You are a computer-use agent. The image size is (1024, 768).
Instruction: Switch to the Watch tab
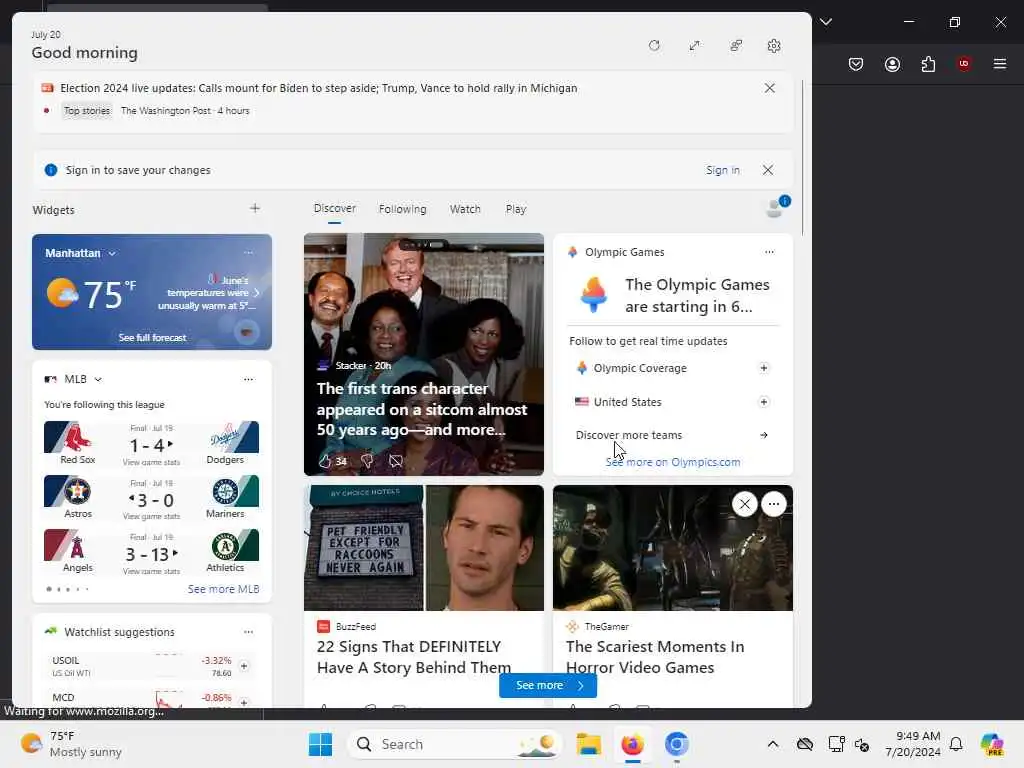[x=465, y=209]
